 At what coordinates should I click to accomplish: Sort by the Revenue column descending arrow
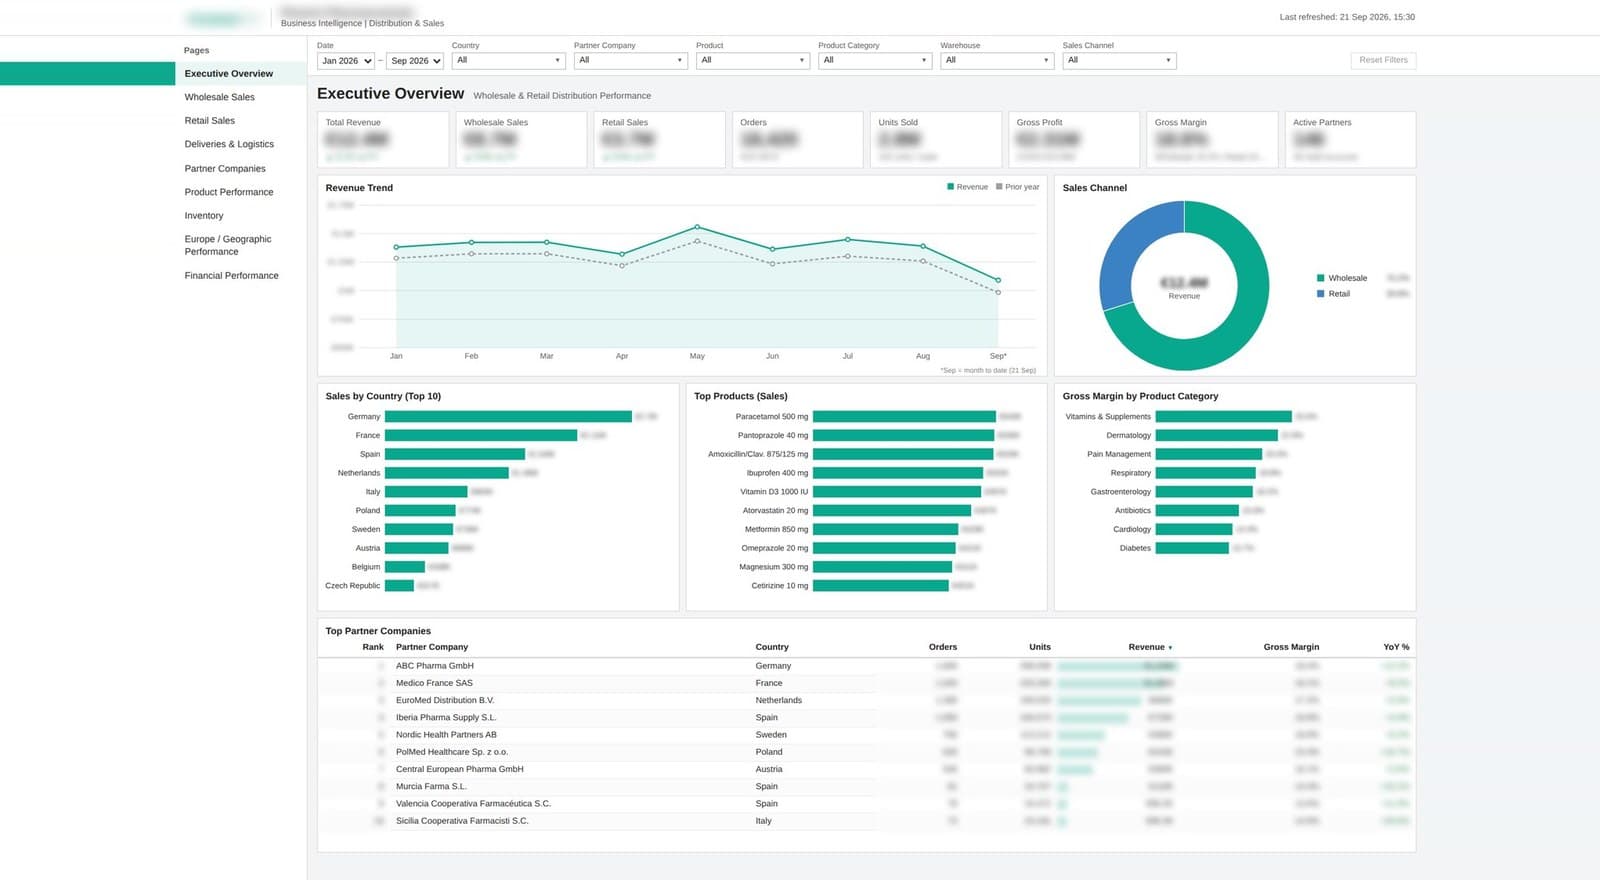pyautogui.click(x=1170, y=648)
